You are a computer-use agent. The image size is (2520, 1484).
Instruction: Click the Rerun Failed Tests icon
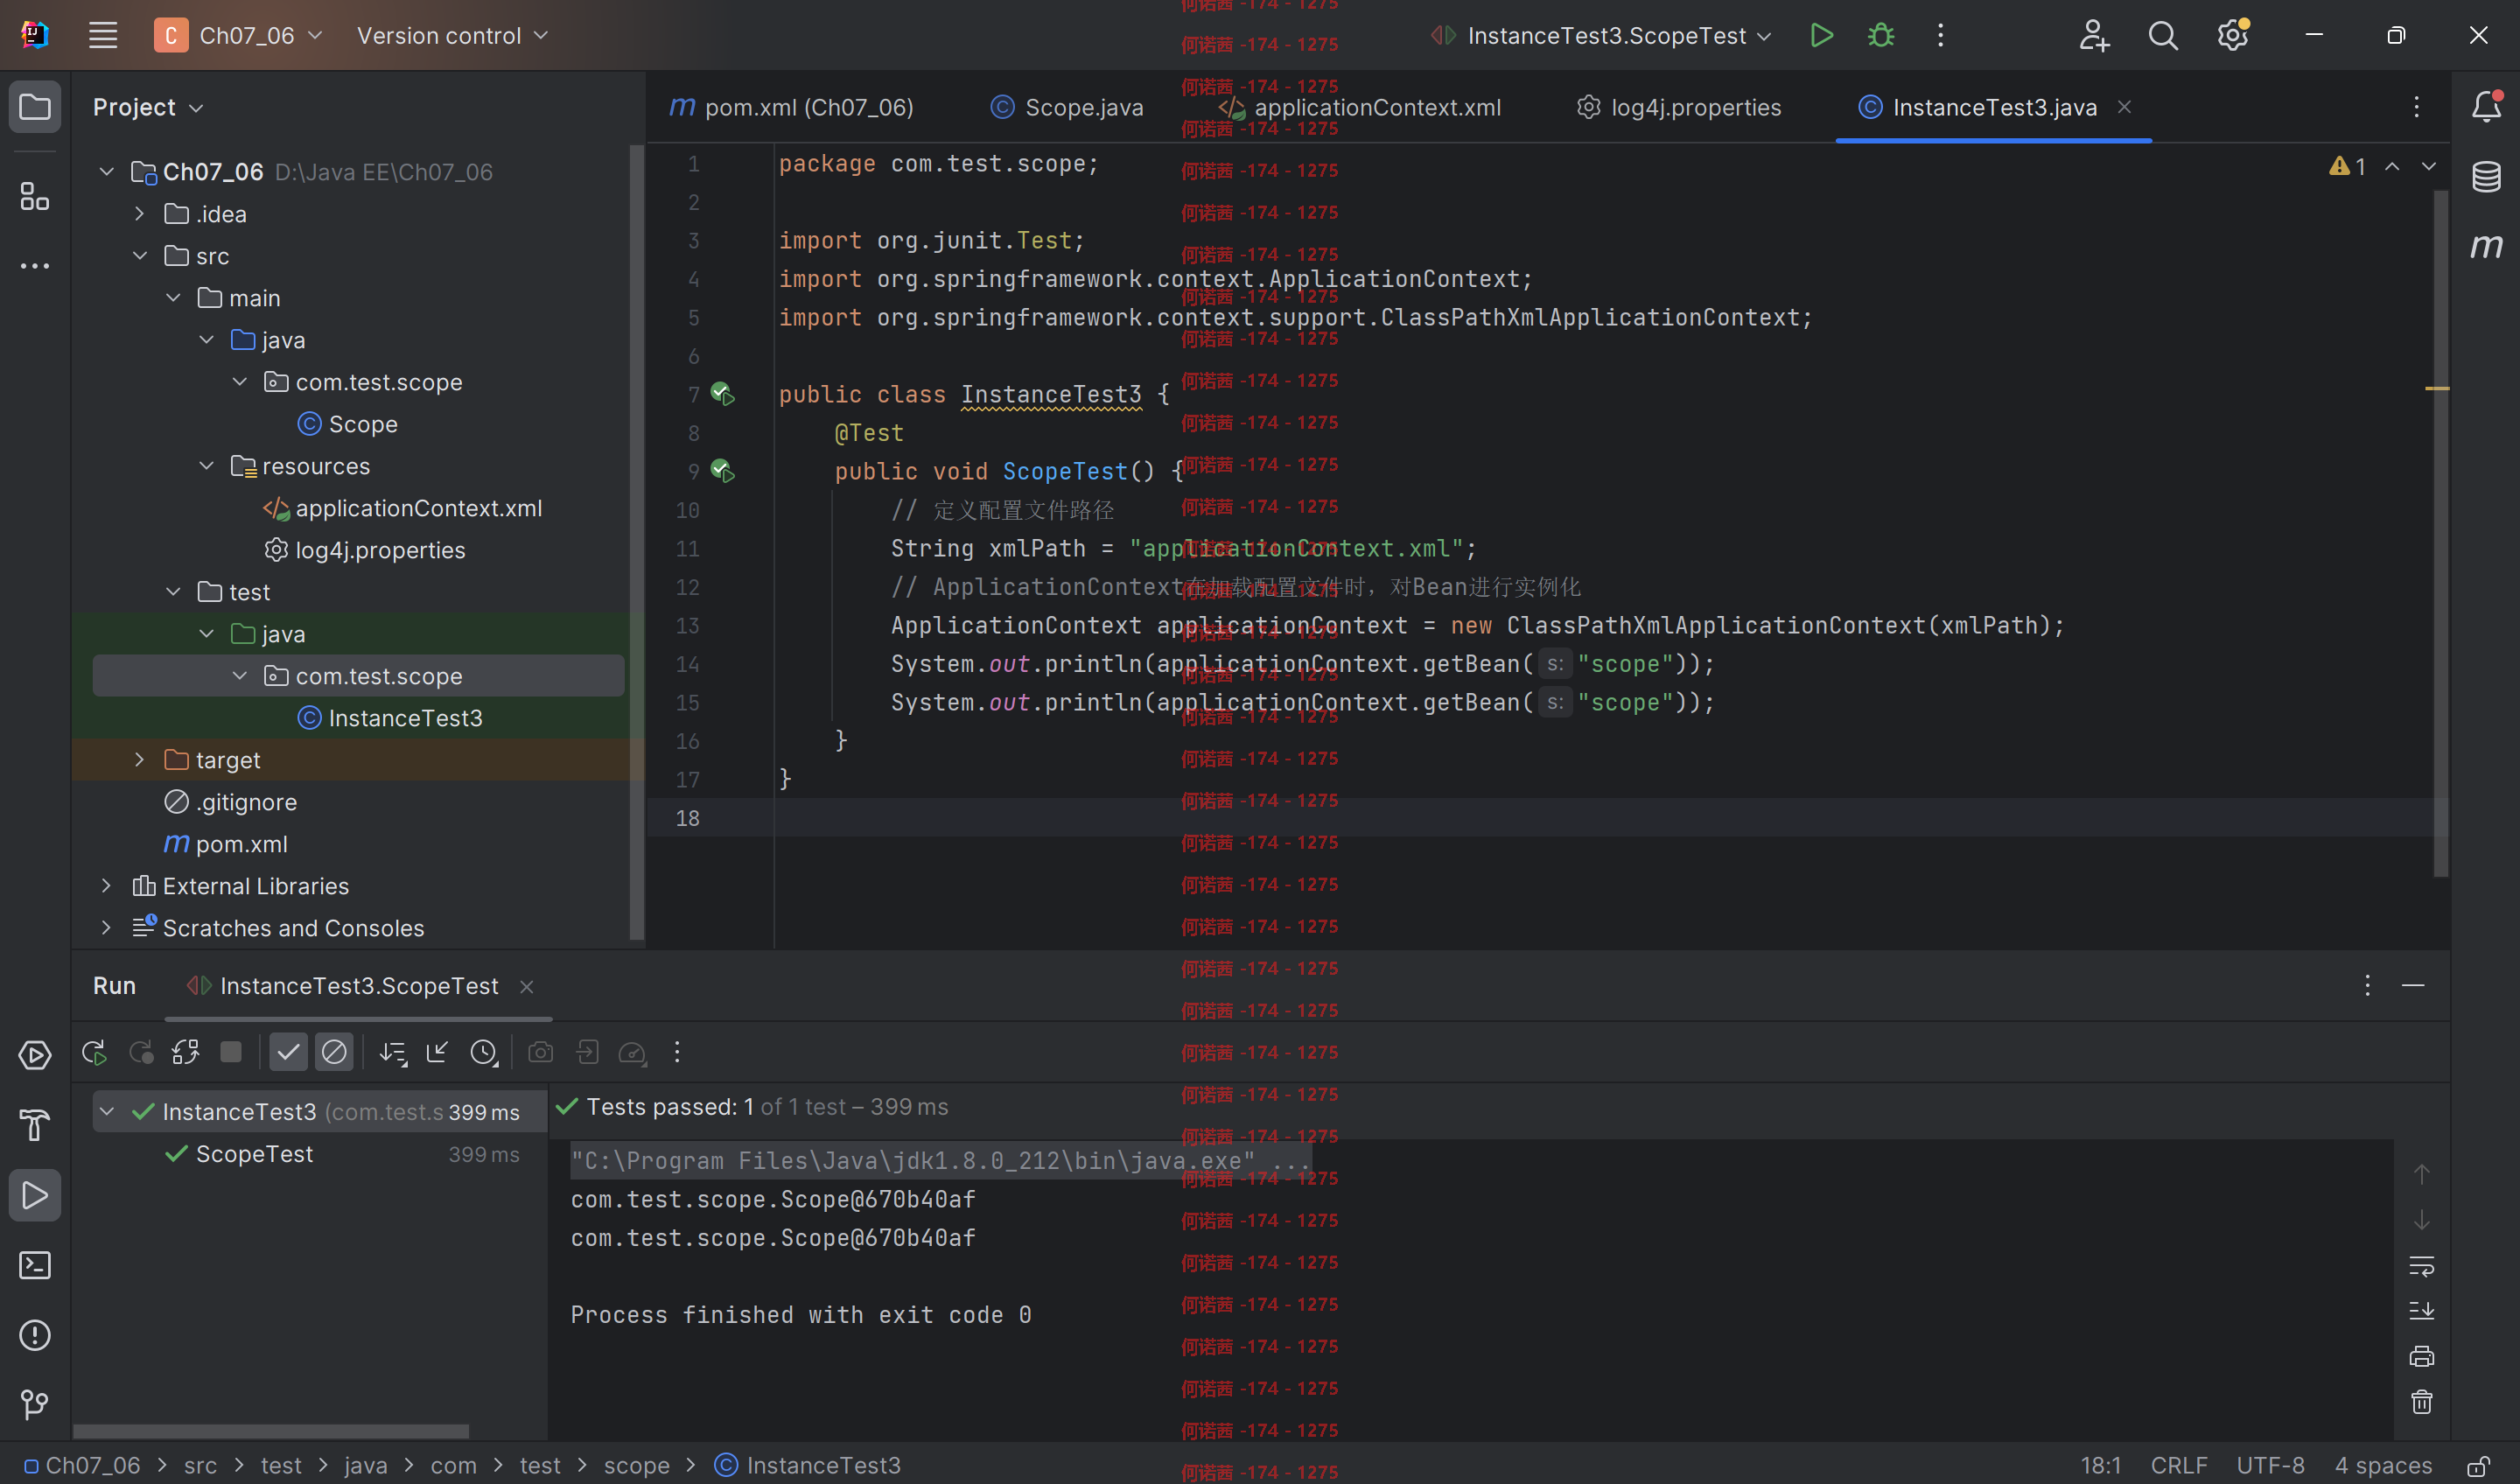click(141, 1053)
